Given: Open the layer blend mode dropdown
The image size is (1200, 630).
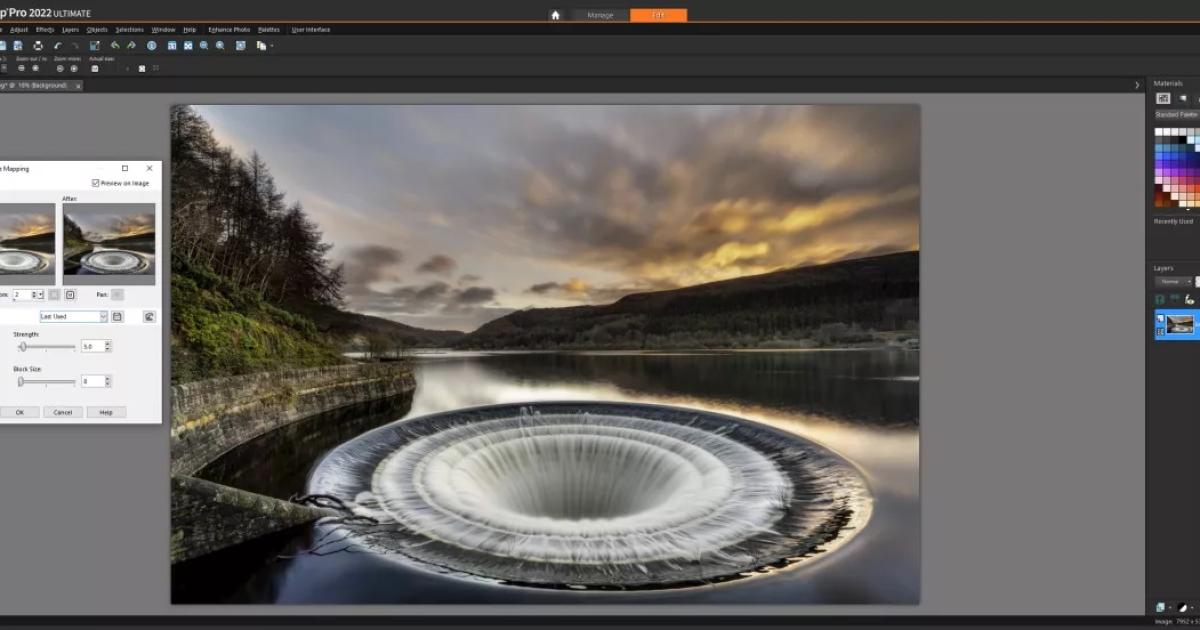Looking at the screenshot, I should [x=1174, y=282].
